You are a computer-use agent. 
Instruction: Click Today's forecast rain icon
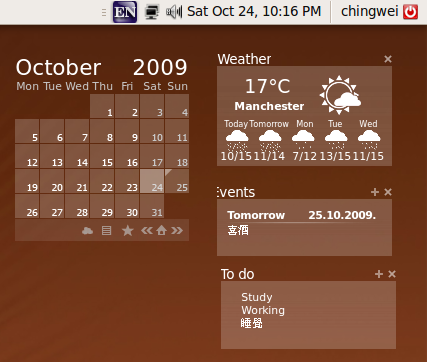click(237, 140)
